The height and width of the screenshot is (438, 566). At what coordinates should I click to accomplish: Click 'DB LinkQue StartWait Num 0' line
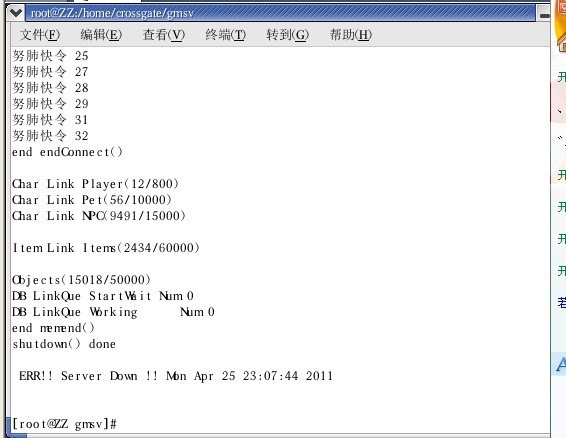coord(103,296)
